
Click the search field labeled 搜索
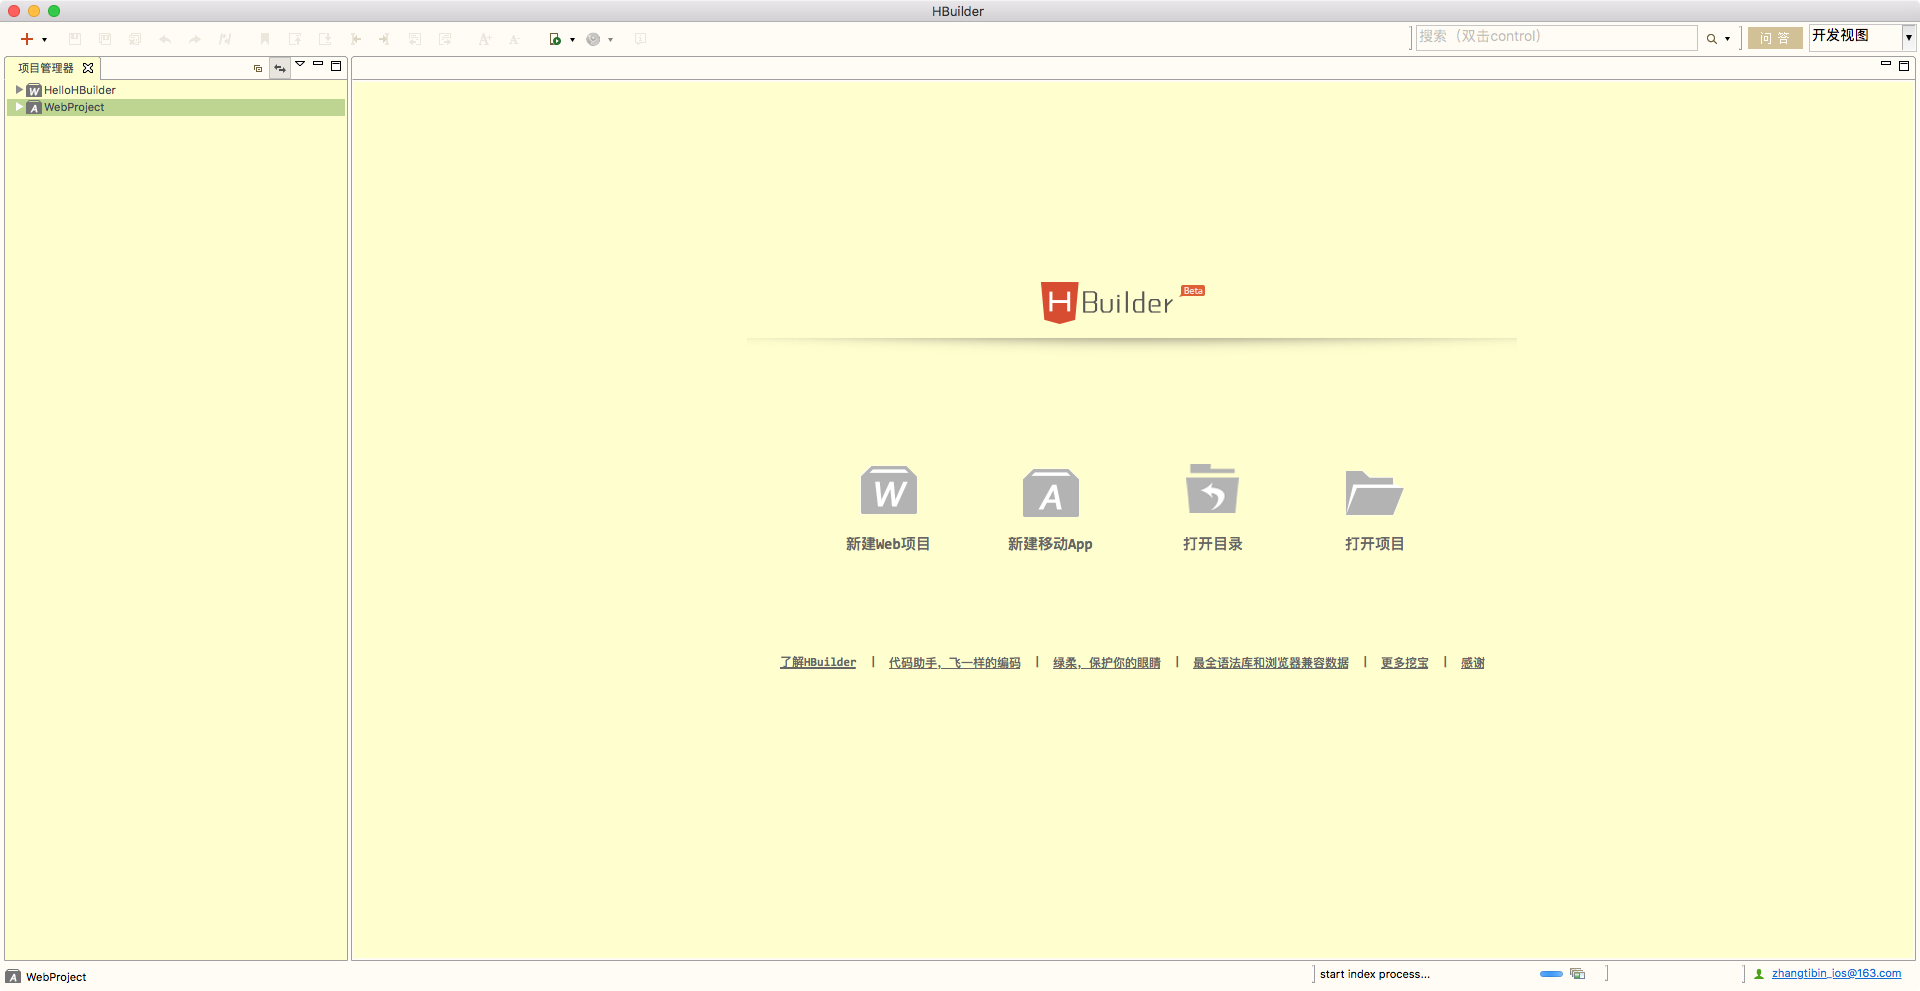pos(1556,37)
